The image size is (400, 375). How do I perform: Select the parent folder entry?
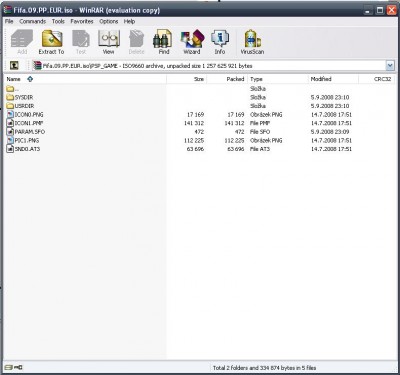click(x=12, y=89)
